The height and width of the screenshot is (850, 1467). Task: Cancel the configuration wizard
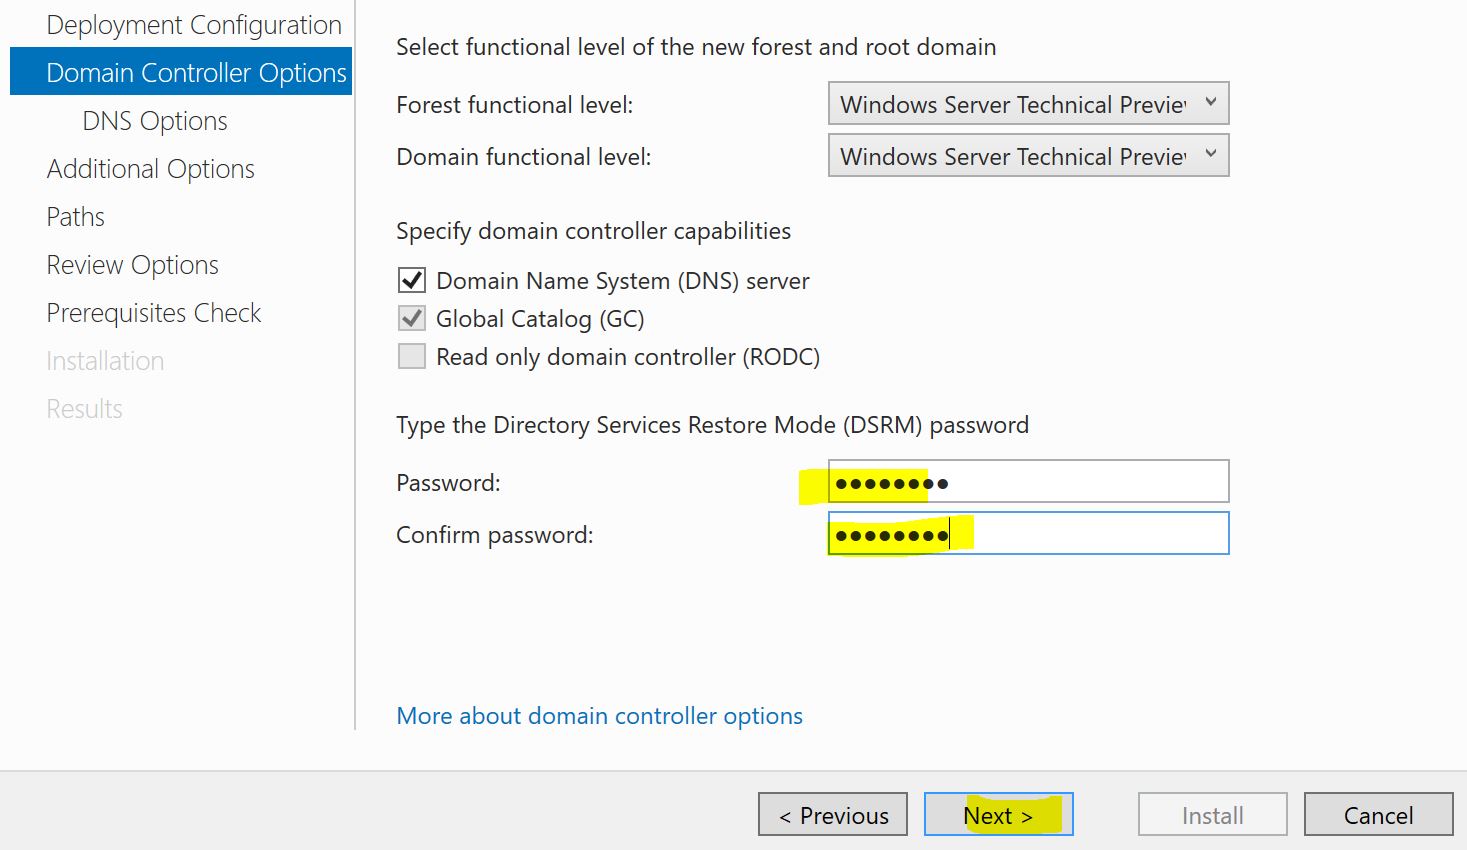(1378, 815)
